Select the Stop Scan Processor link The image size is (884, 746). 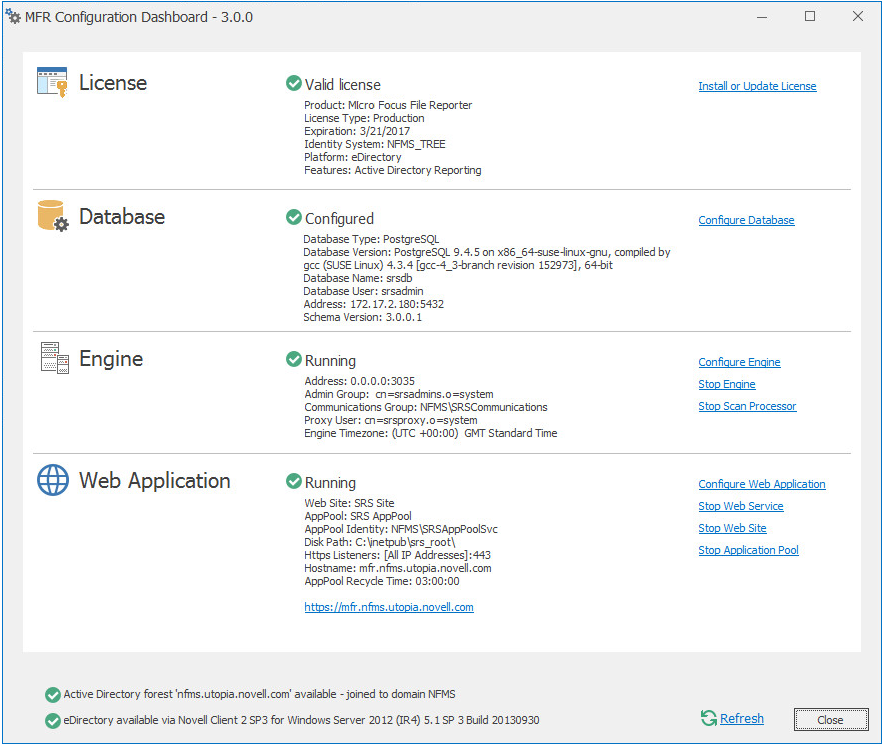point(747,406)
